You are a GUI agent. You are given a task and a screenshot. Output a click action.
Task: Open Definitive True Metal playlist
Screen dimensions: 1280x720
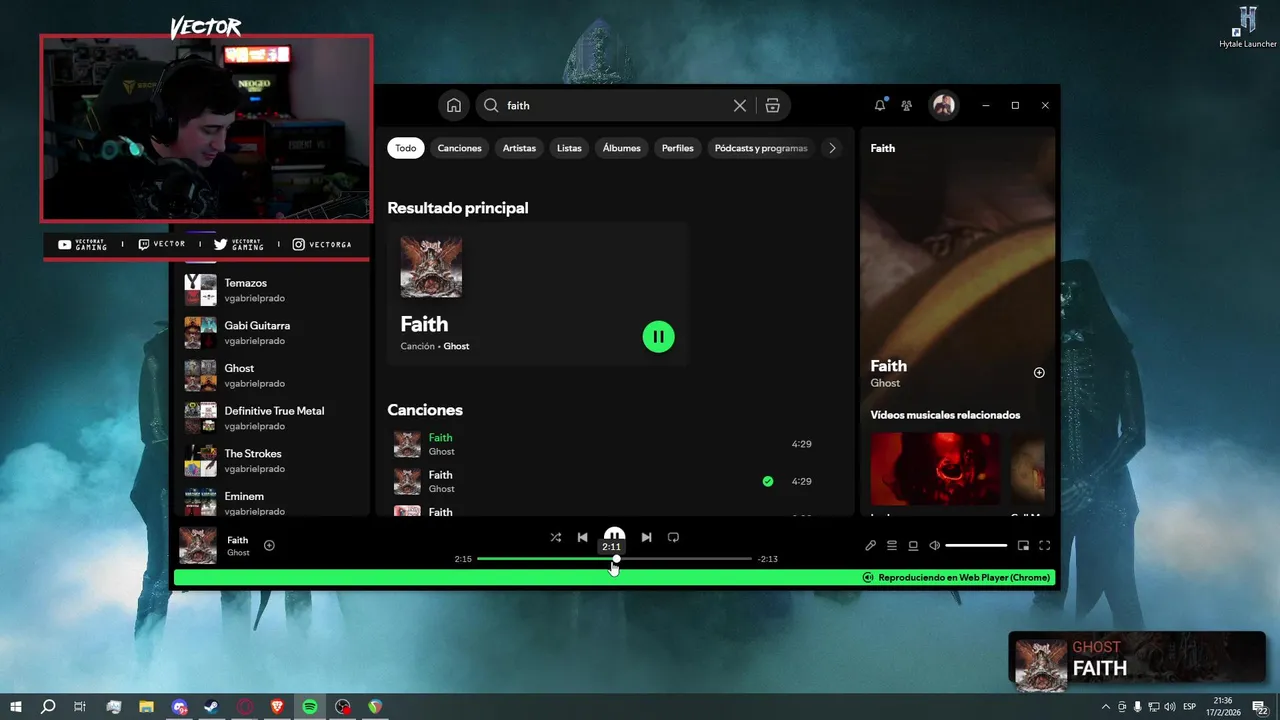click(x=270, y=418)
